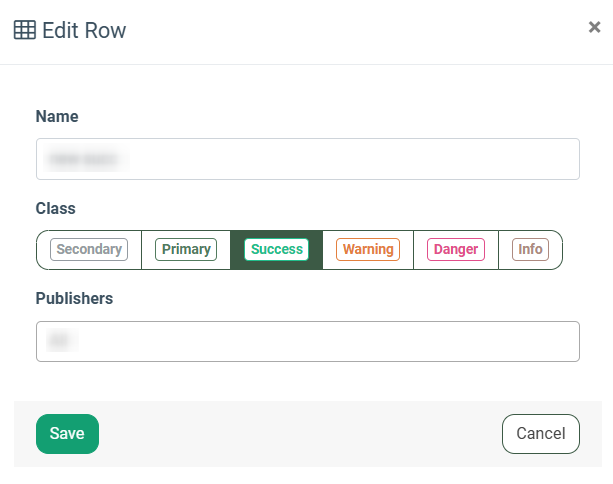Image resolution: width=613 pixels, height=484 pixels.
Task: Click the Edit Row dialog title
Action: [84, 30]
